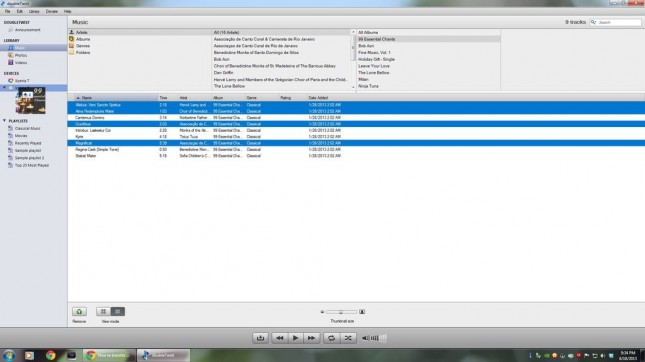Click the Remove recycle button
The width and height of the screenshot is (645, 362).
point(79,311)
